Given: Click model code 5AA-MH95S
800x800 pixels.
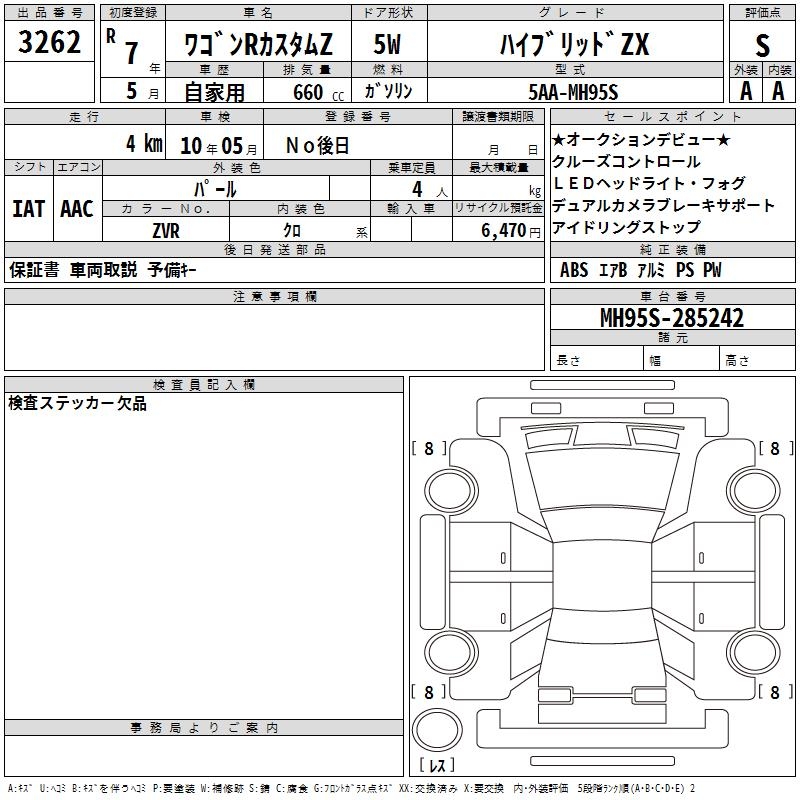Looking at the screenshot, I should point(573,92).
